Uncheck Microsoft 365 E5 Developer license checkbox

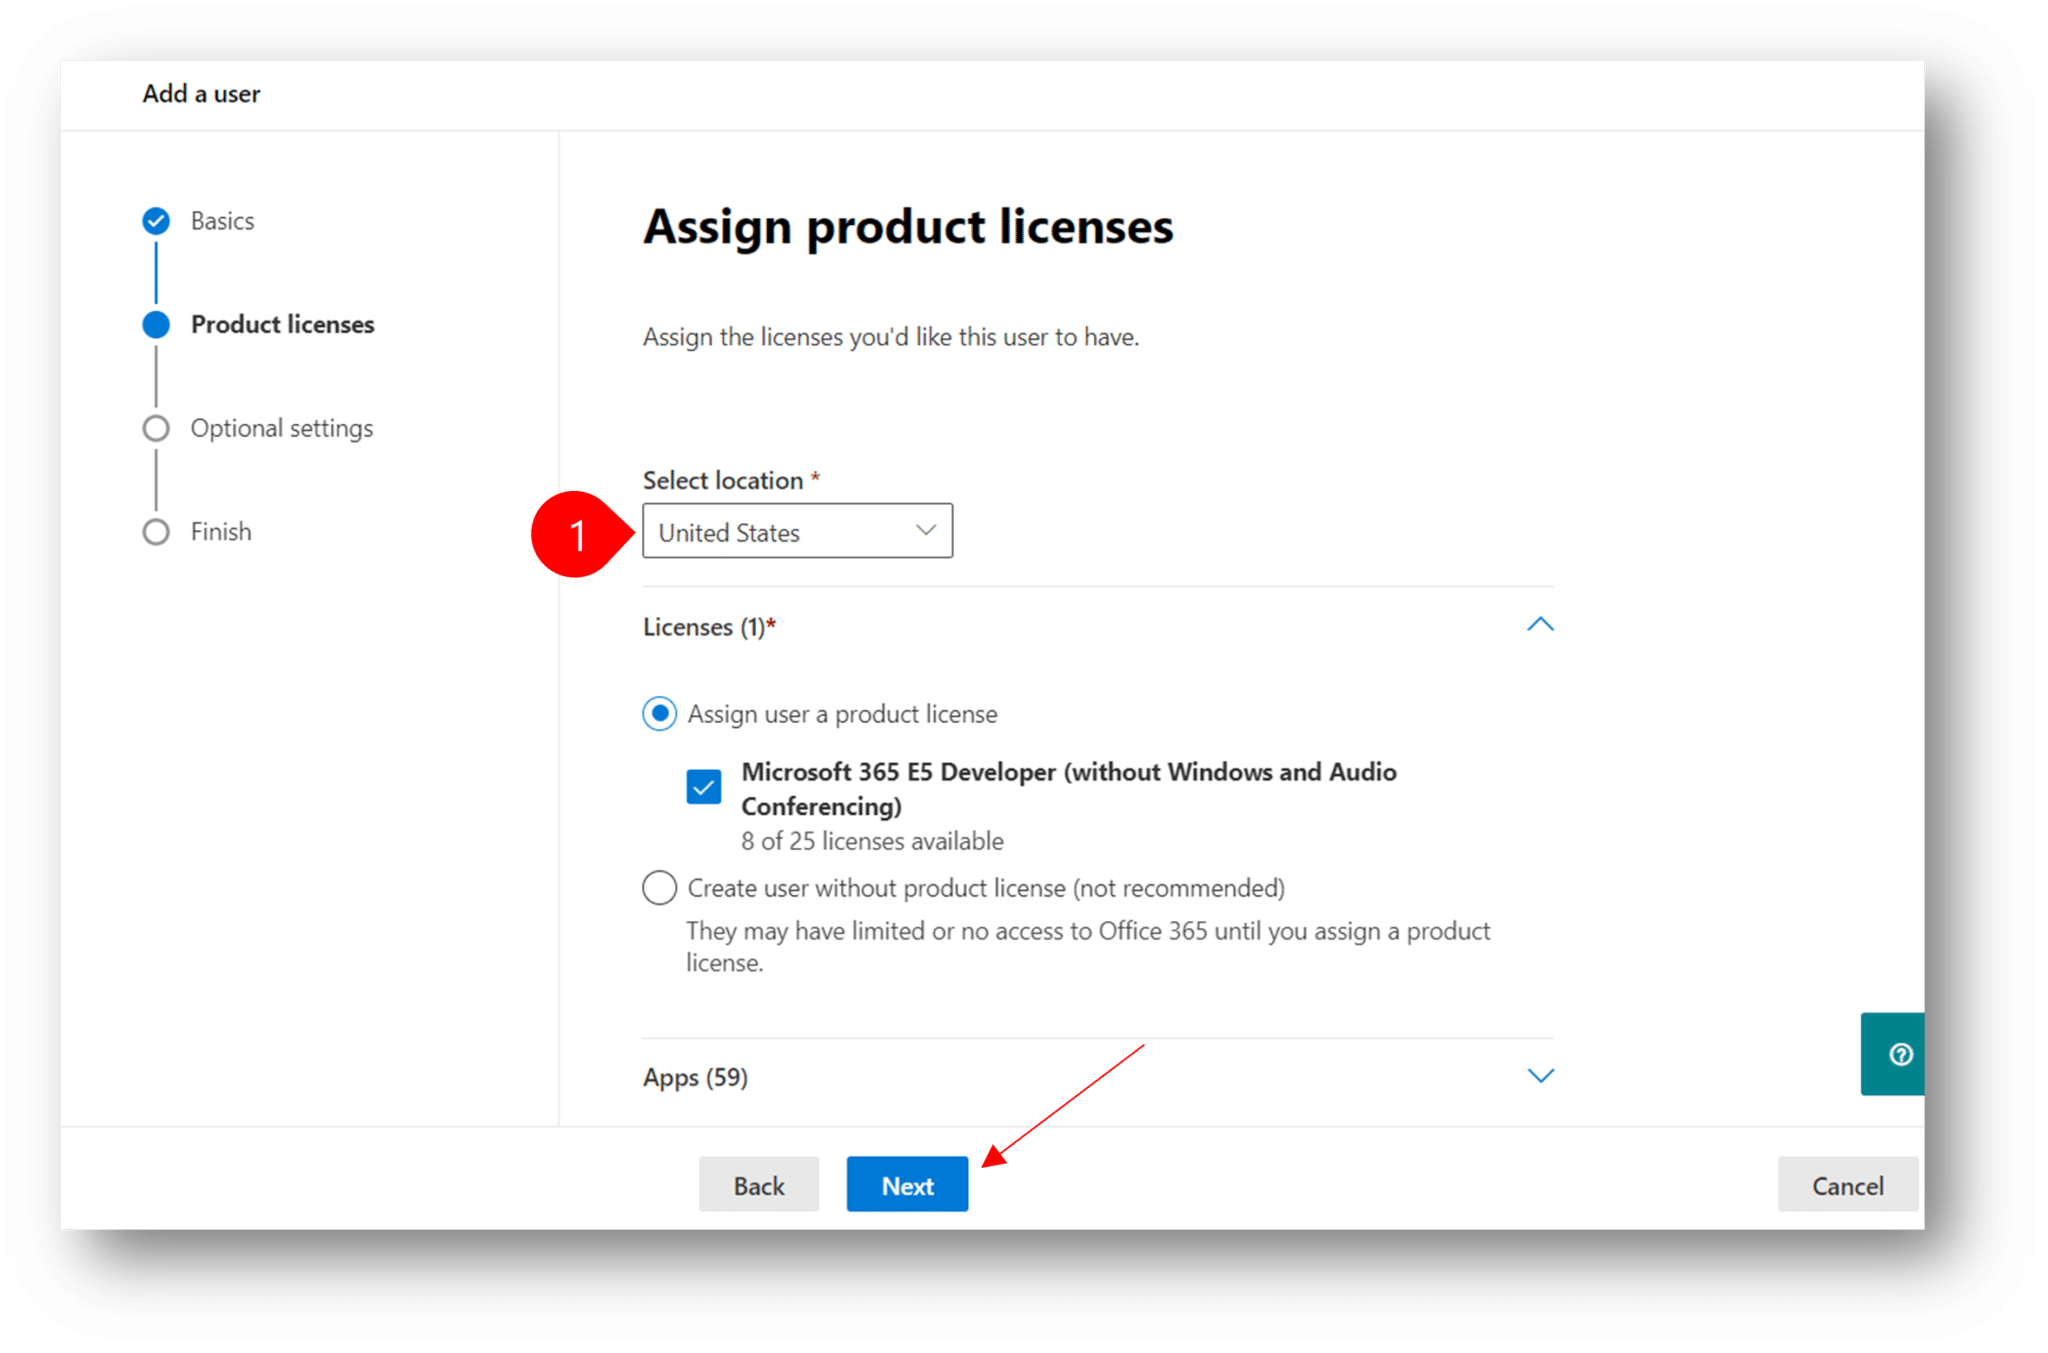(x=704, y=788)
